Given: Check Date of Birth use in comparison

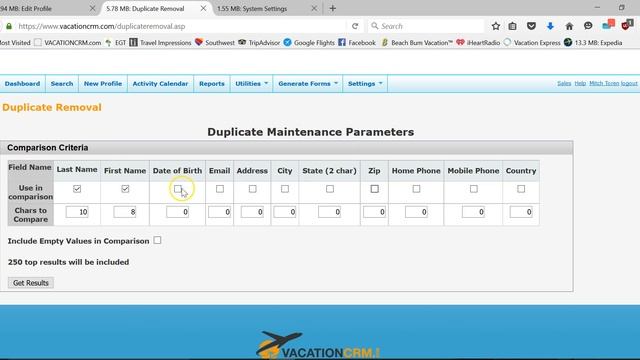Looking at the screenshot, I should (178, 189).
